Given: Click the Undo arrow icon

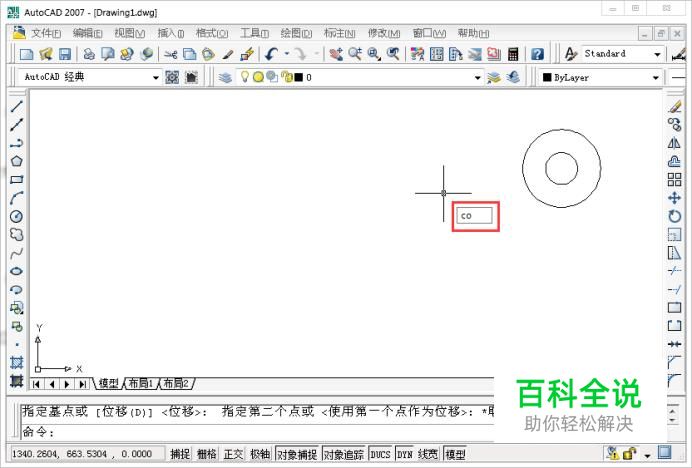Looking at the screenshot, I should [271, 54].
